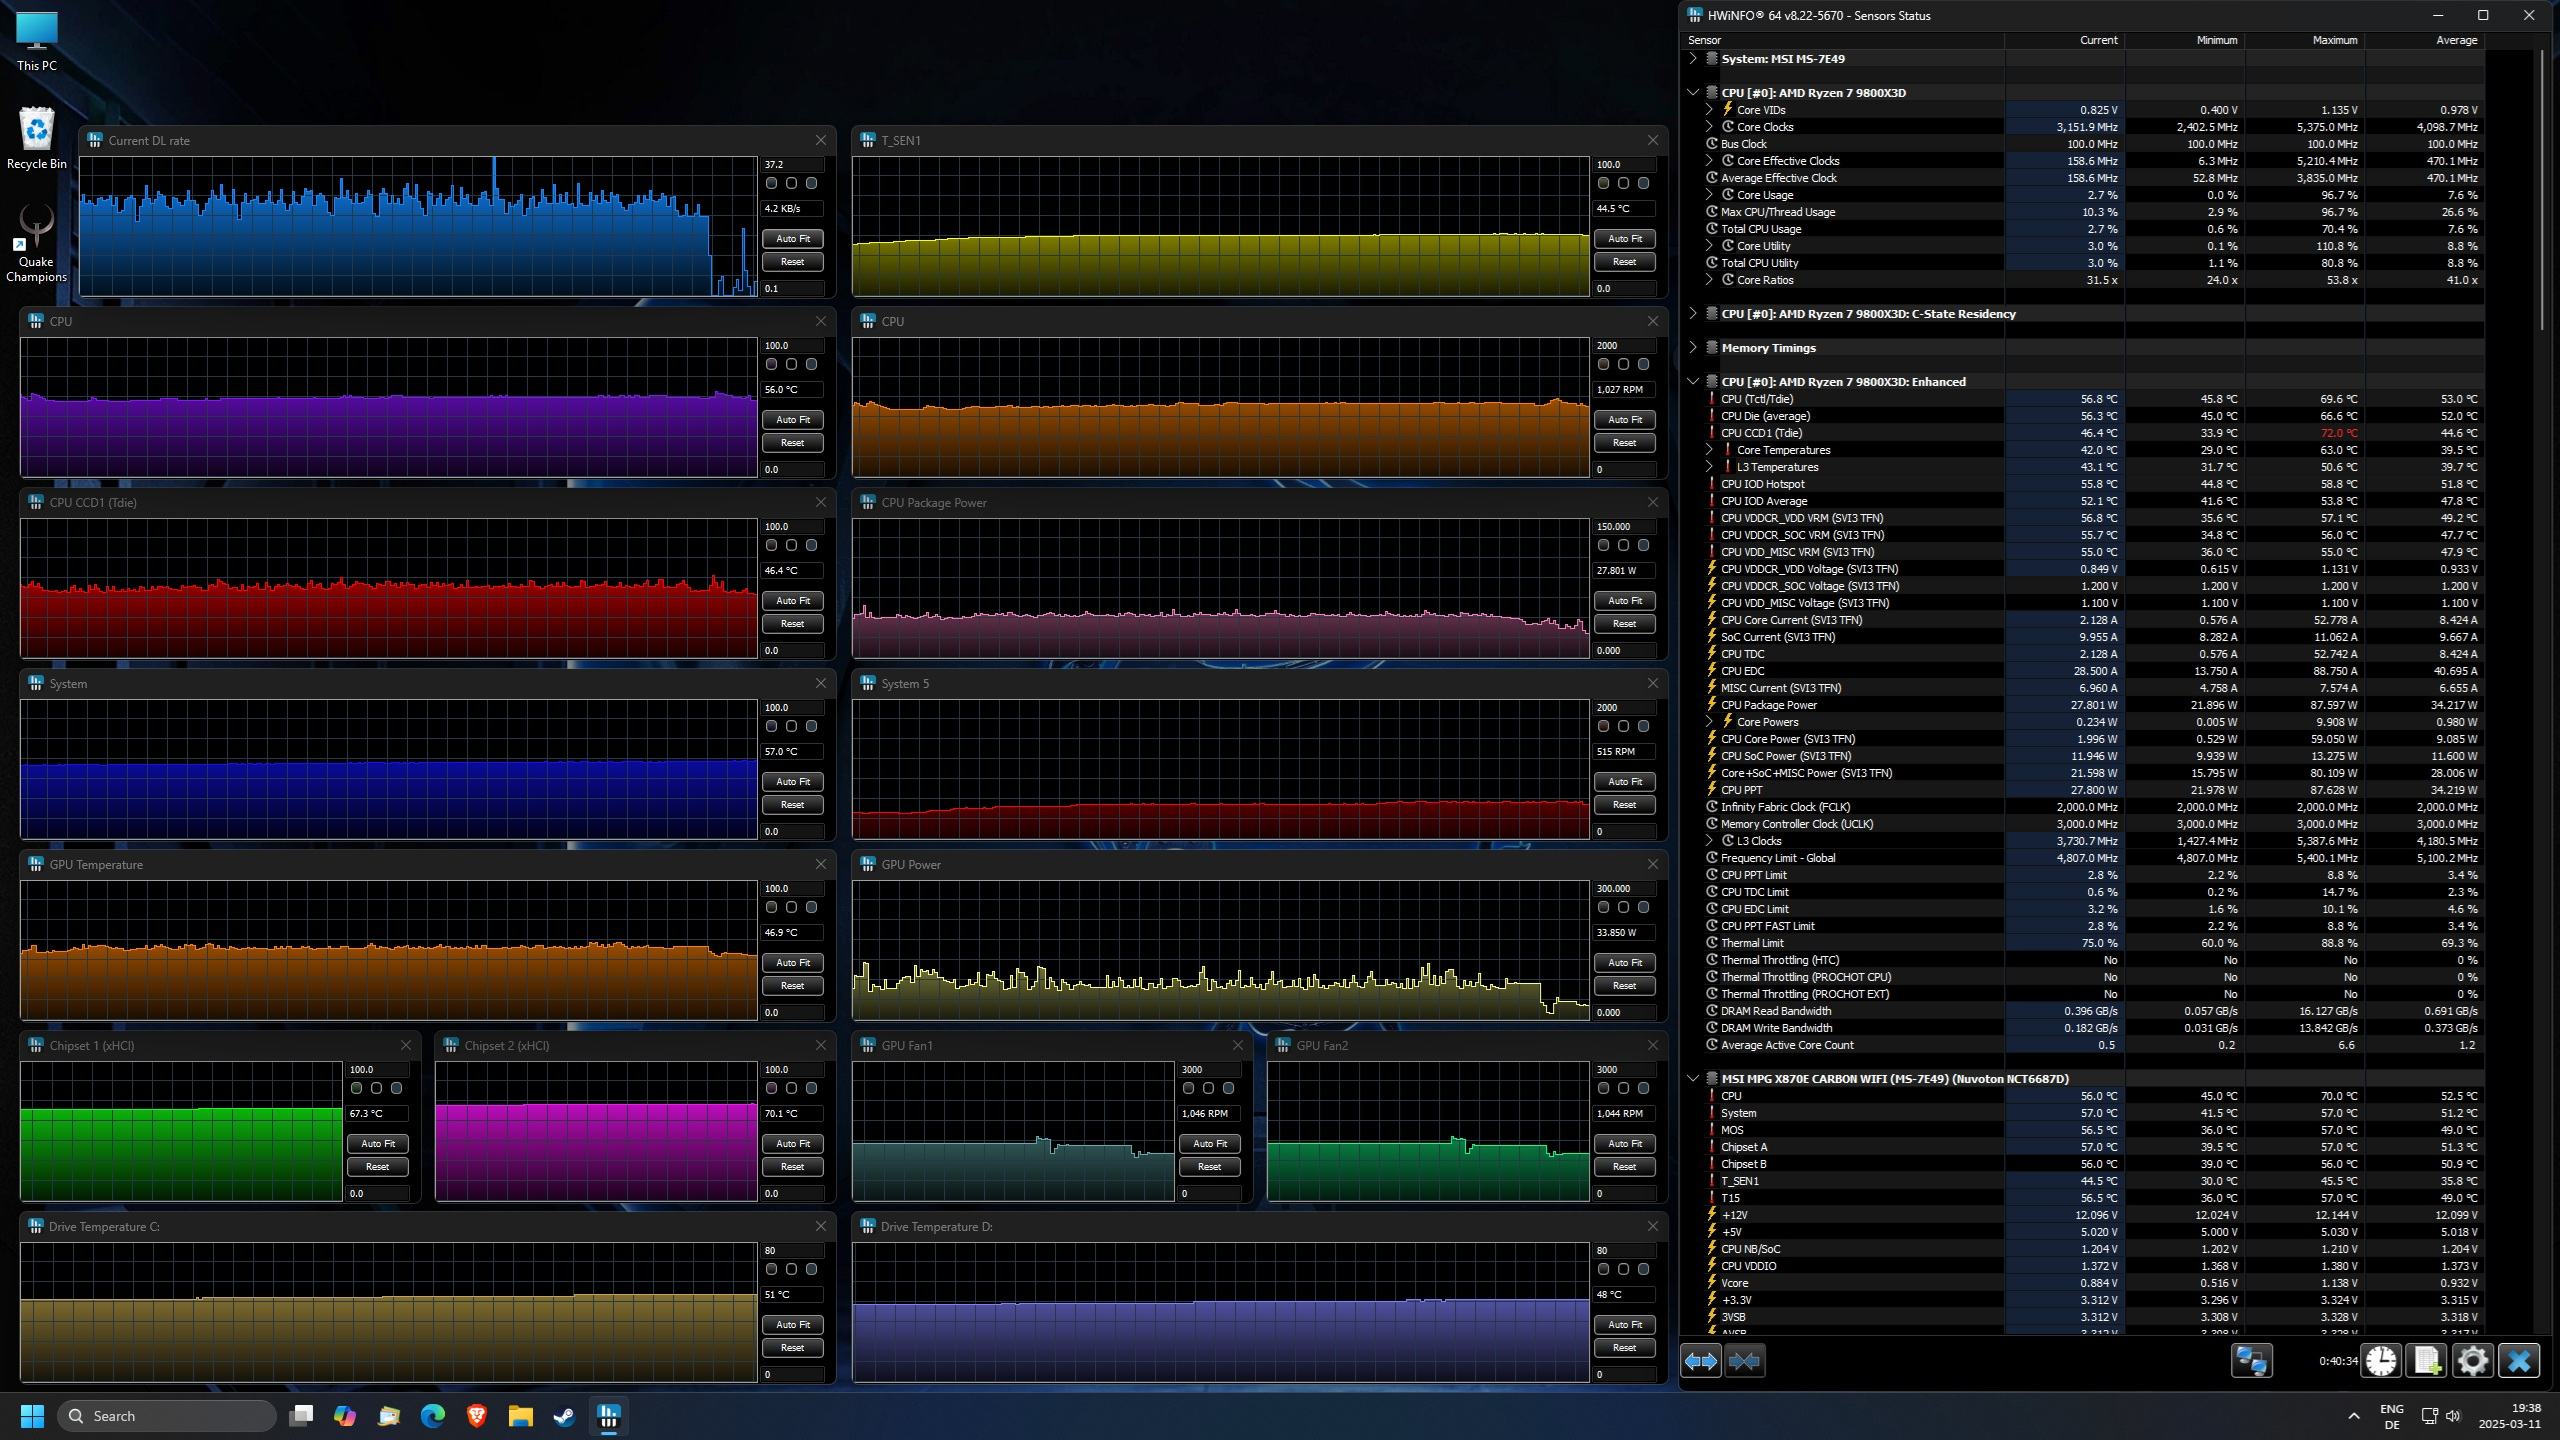Image resolution: width=2560 pixels, height=1440 pixels.
Task: Collapse the Ryzen 7 9800X3D: Enhanced group
Action: (1693, 381)
